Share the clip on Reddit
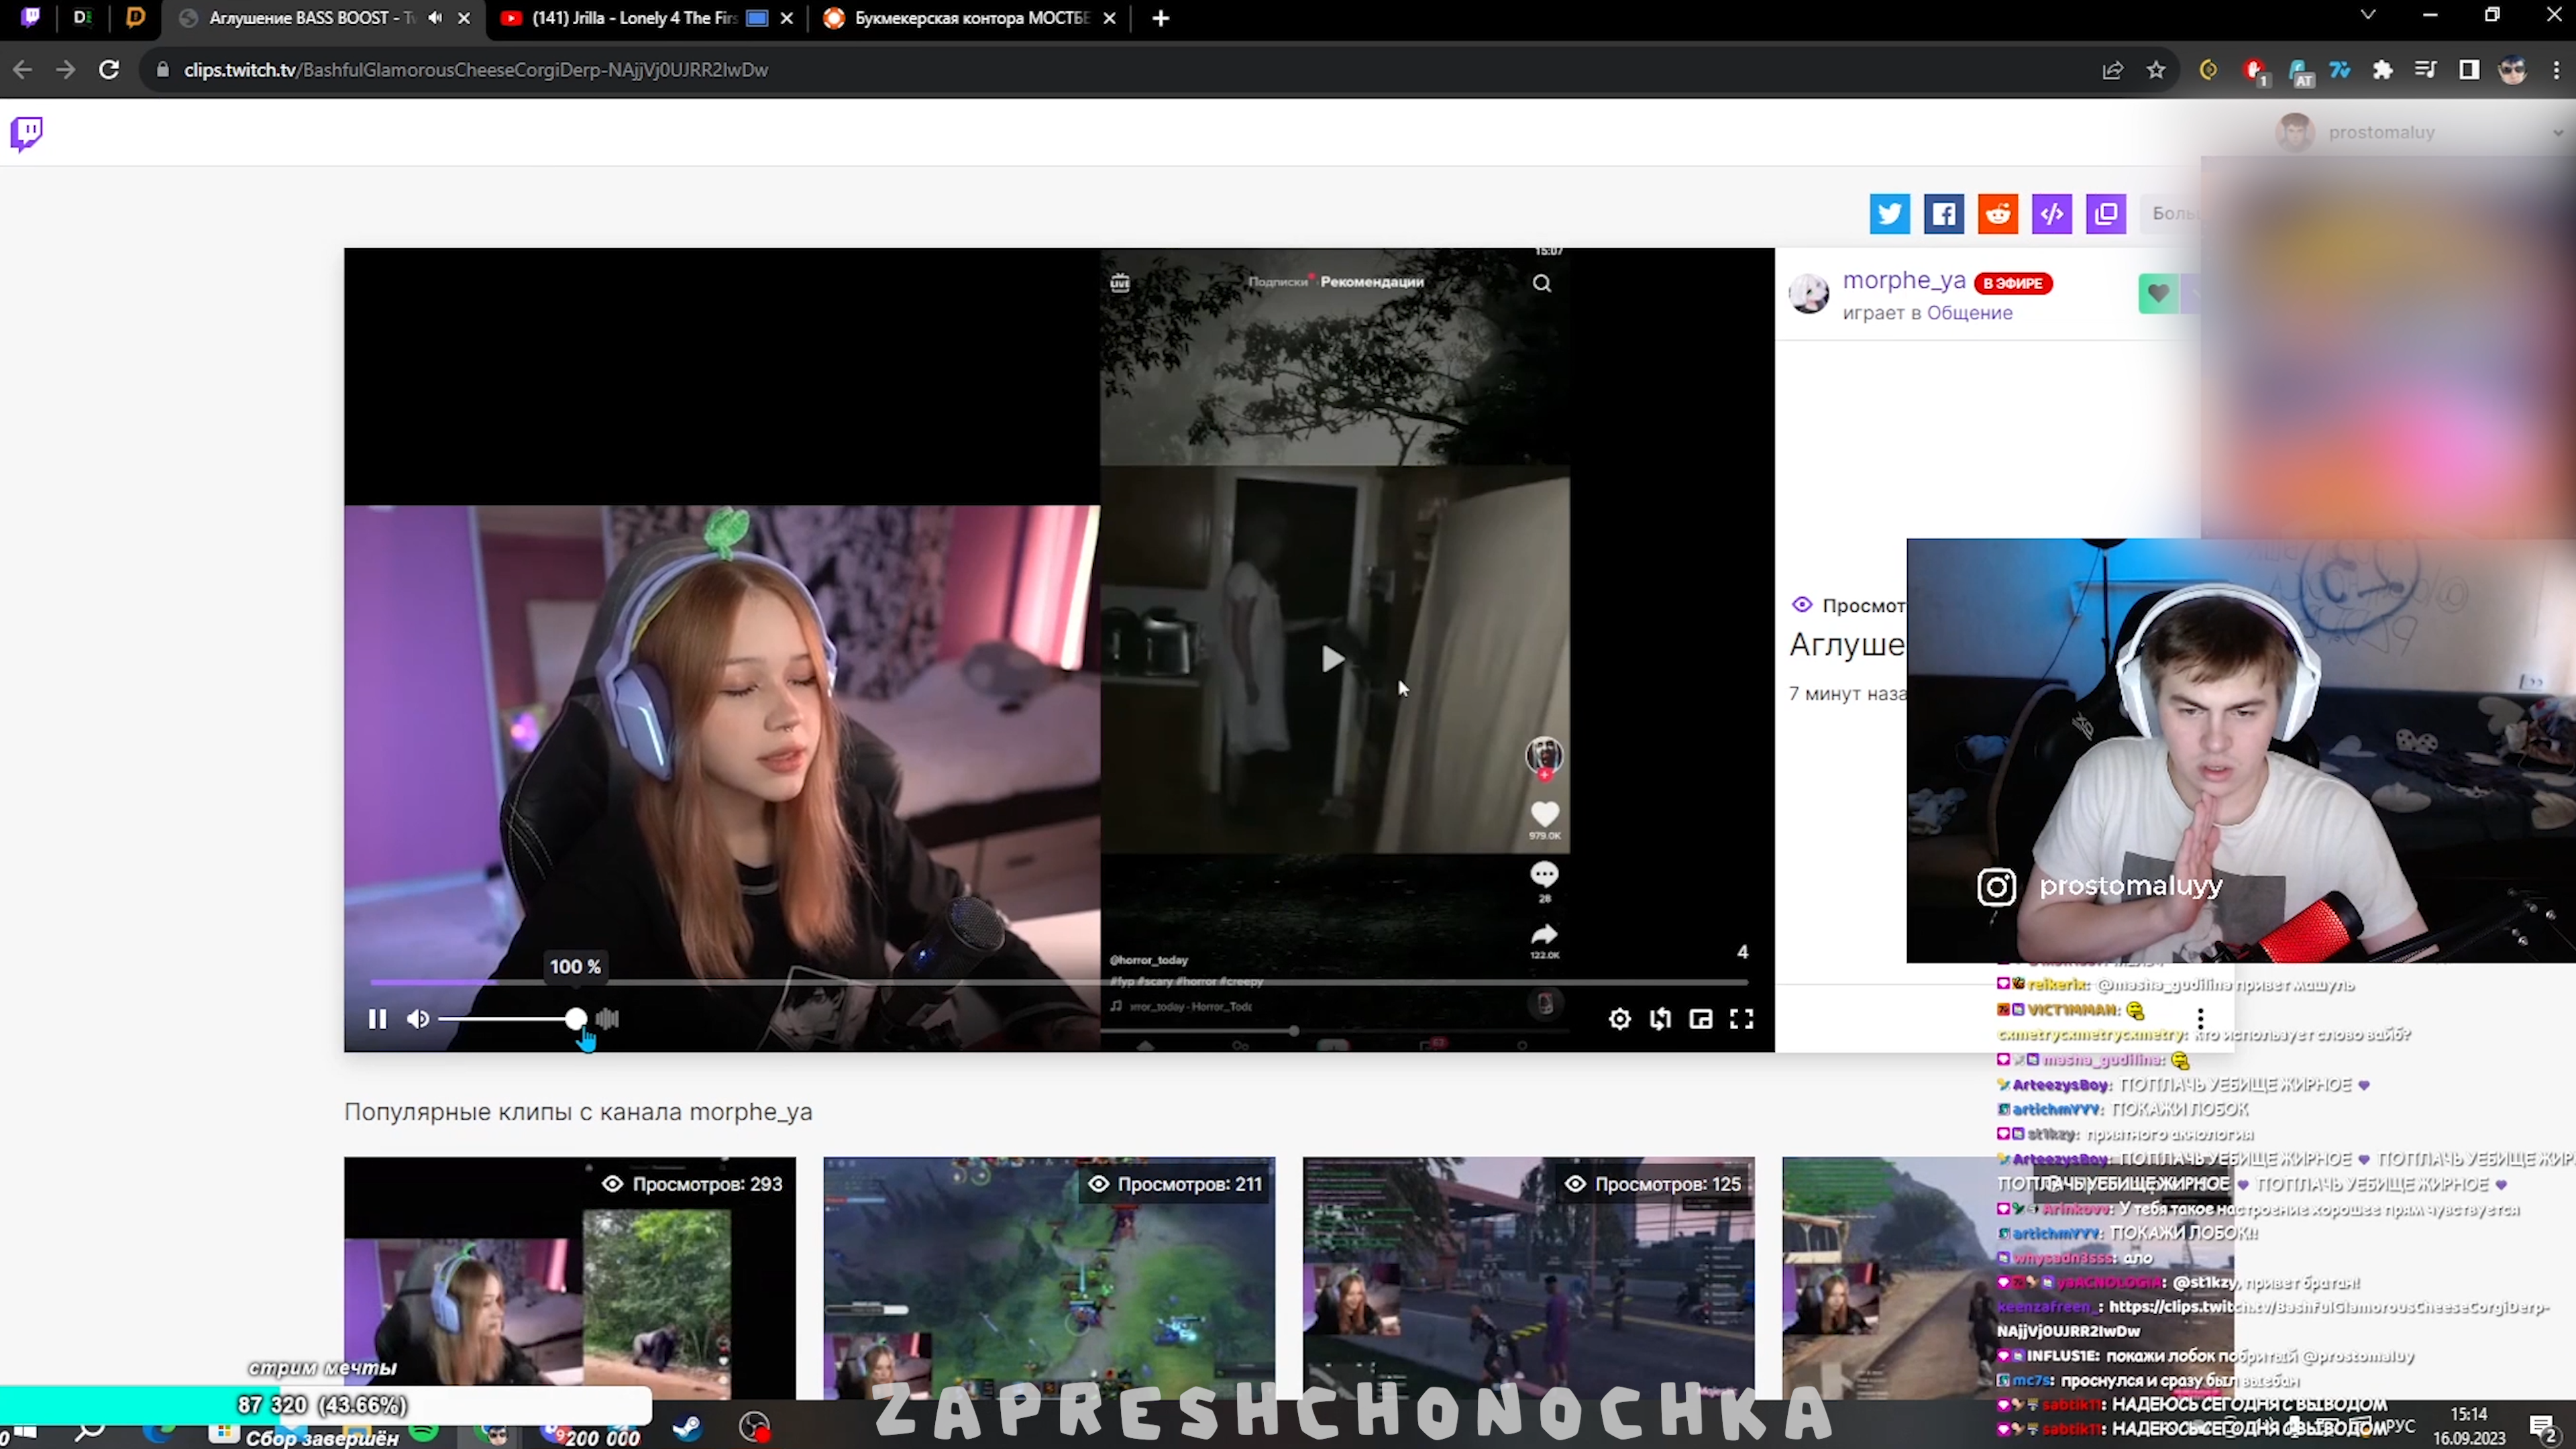Image resolution: width=2576 pixels, height=1449 pixels. pos(1997,214)
